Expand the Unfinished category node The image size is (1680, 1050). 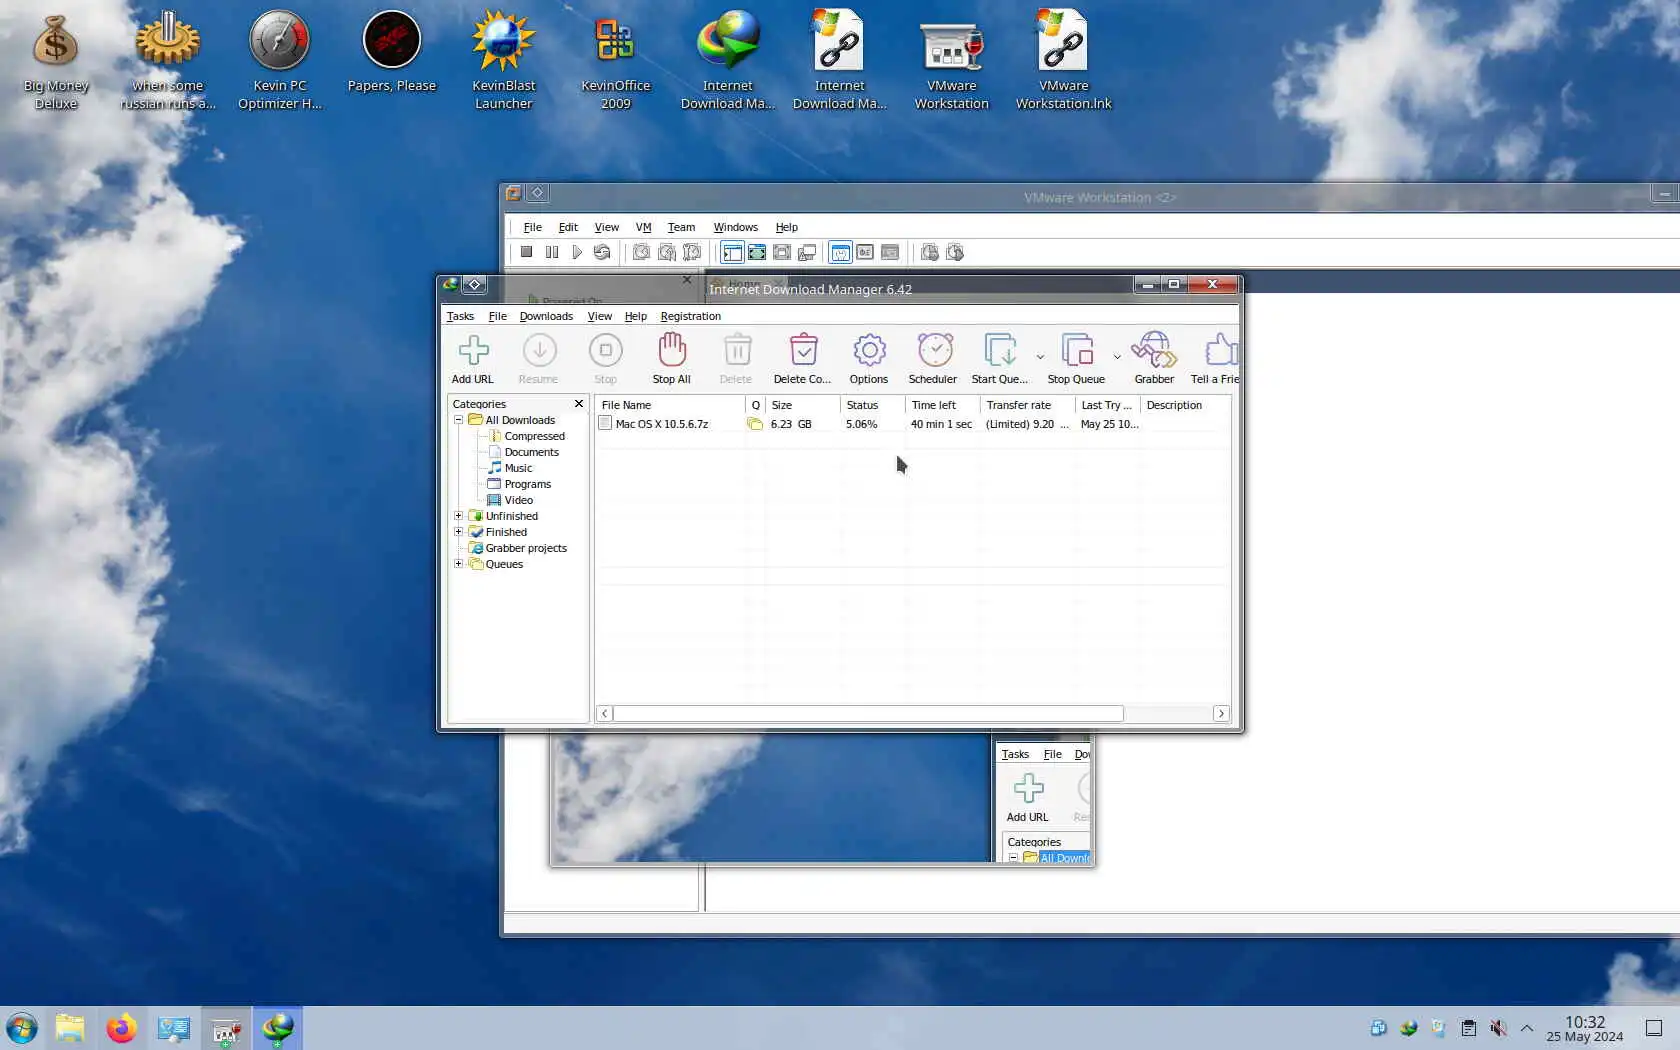459,516
